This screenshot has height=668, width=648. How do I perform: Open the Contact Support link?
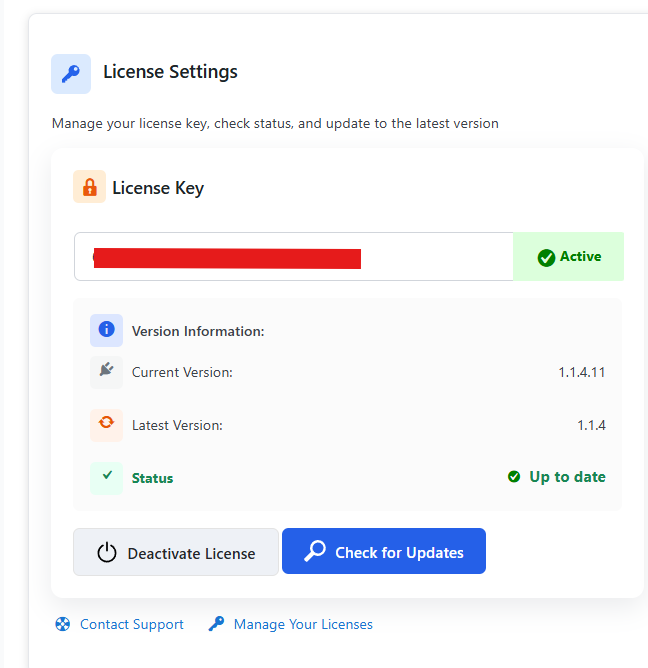[132, 624]
